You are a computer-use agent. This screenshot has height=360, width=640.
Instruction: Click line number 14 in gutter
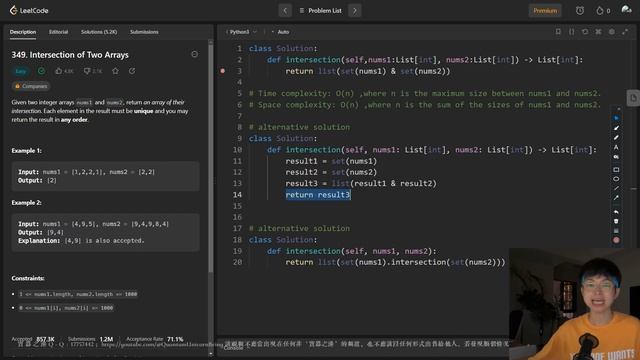pos(237,195)
